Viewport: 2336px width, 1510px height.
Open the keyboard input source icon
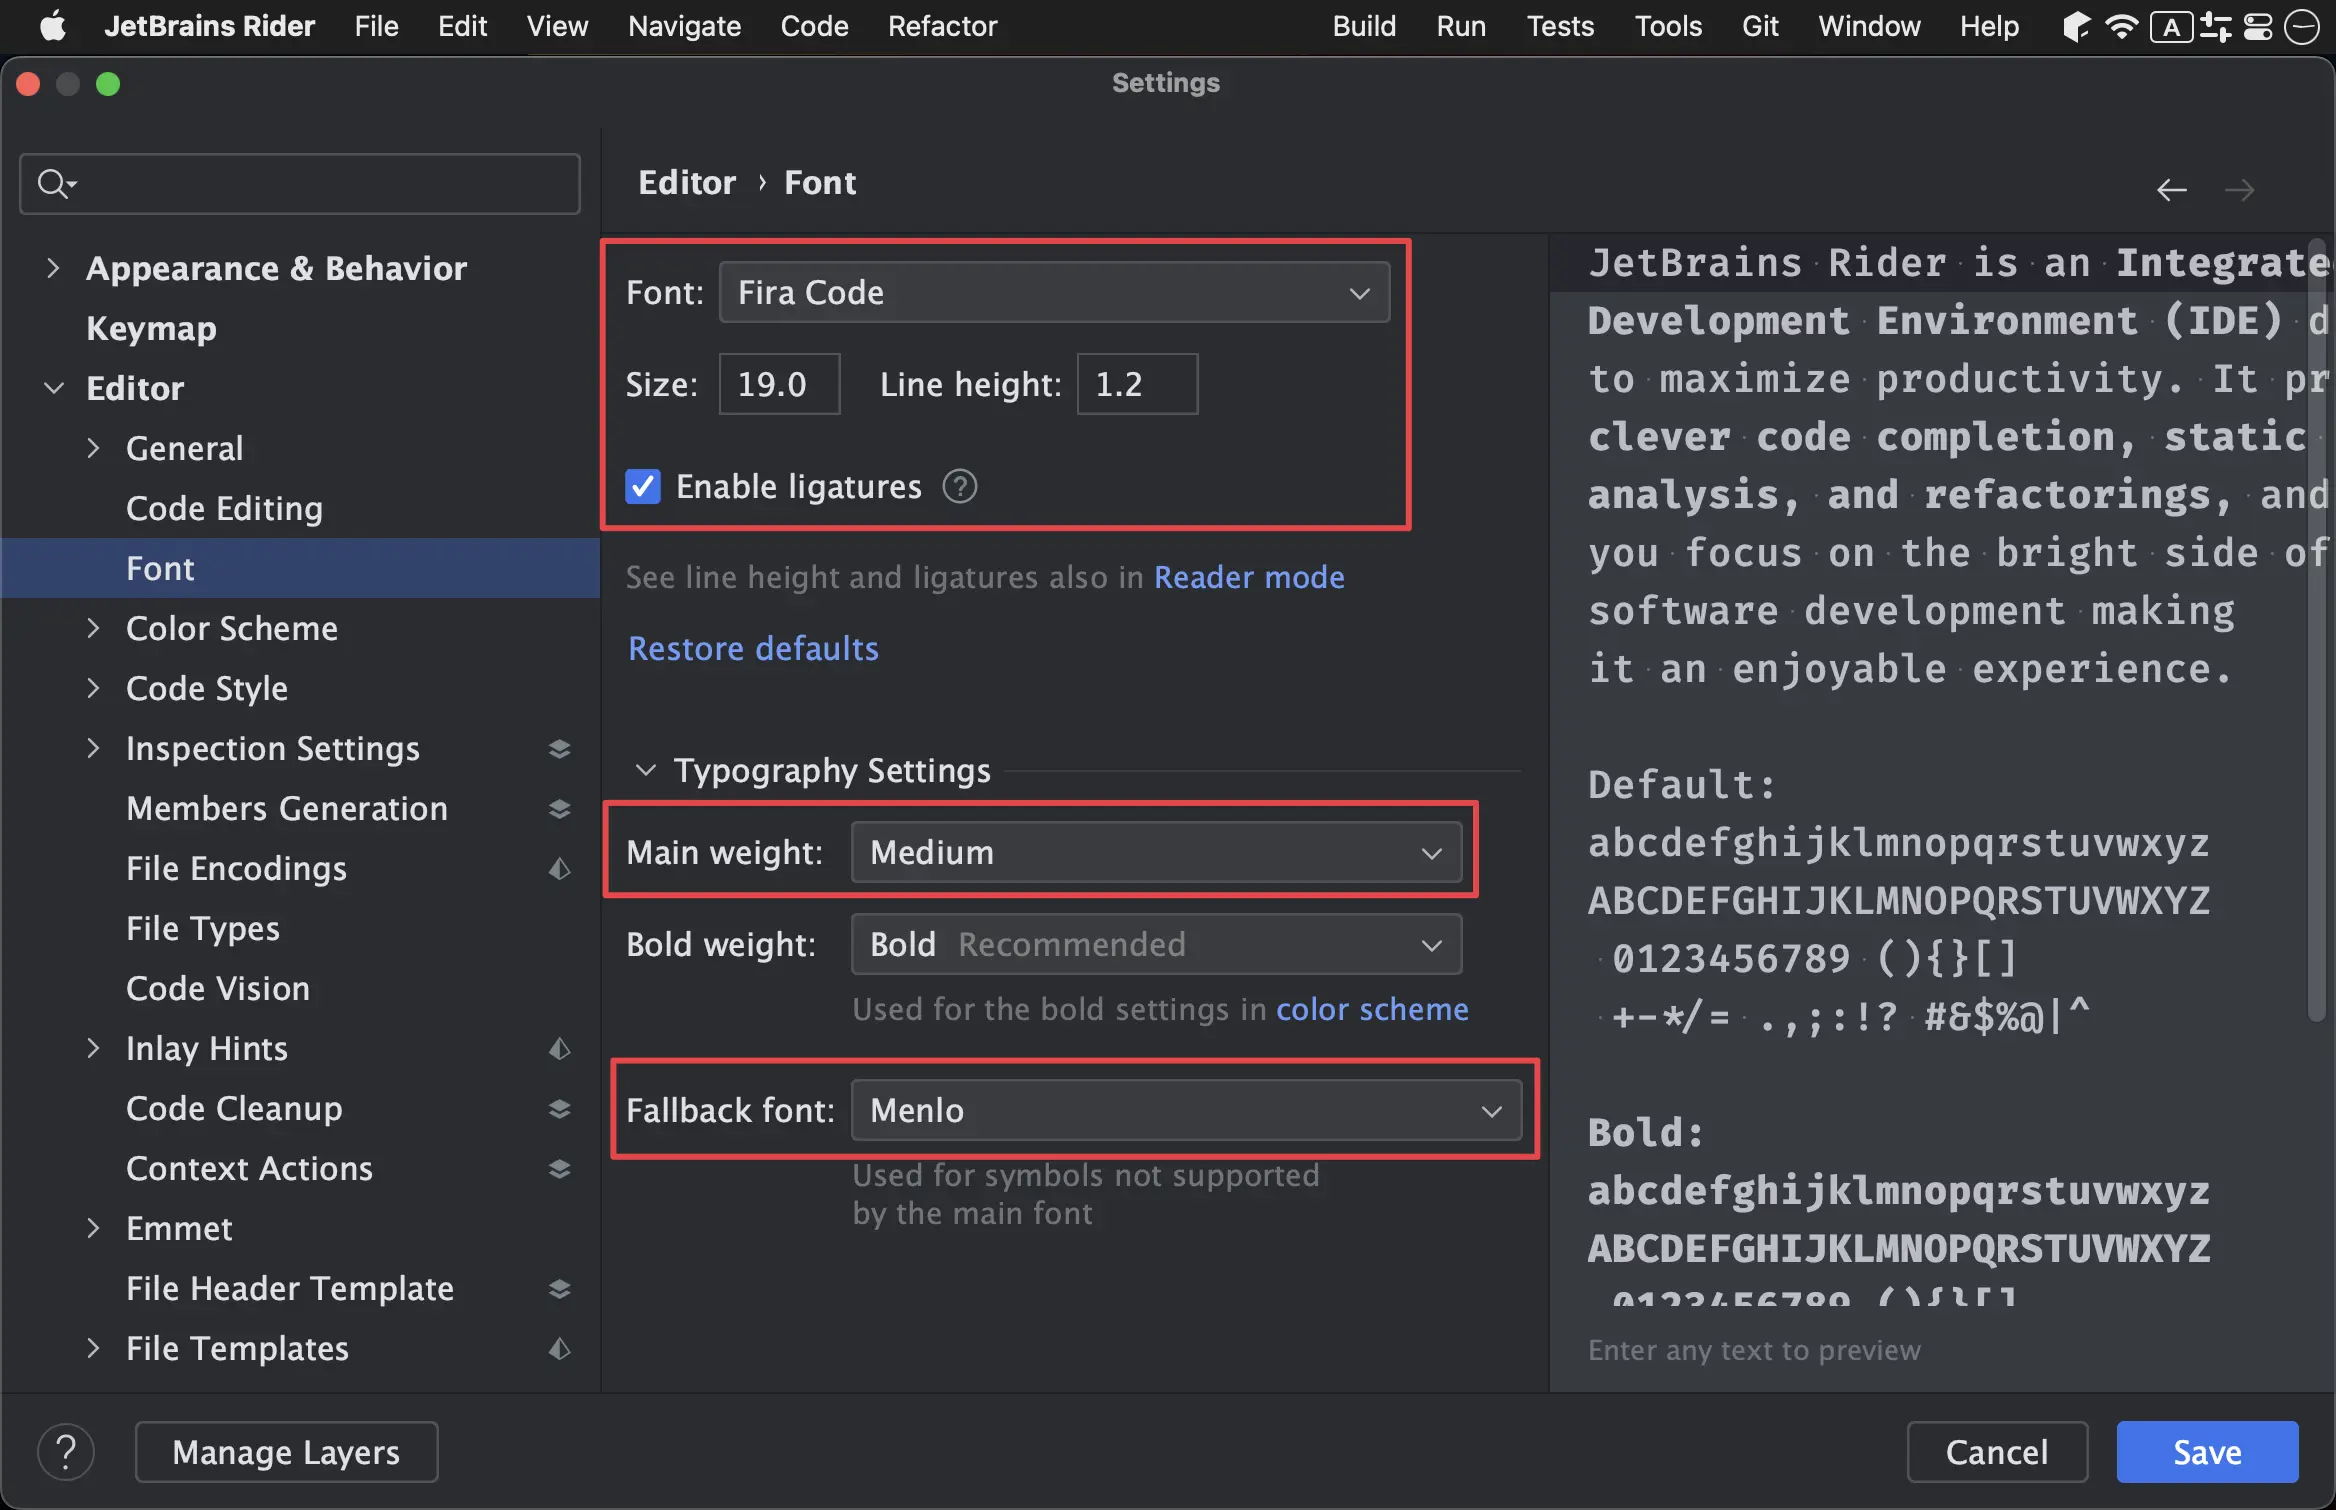(2171, 27)
